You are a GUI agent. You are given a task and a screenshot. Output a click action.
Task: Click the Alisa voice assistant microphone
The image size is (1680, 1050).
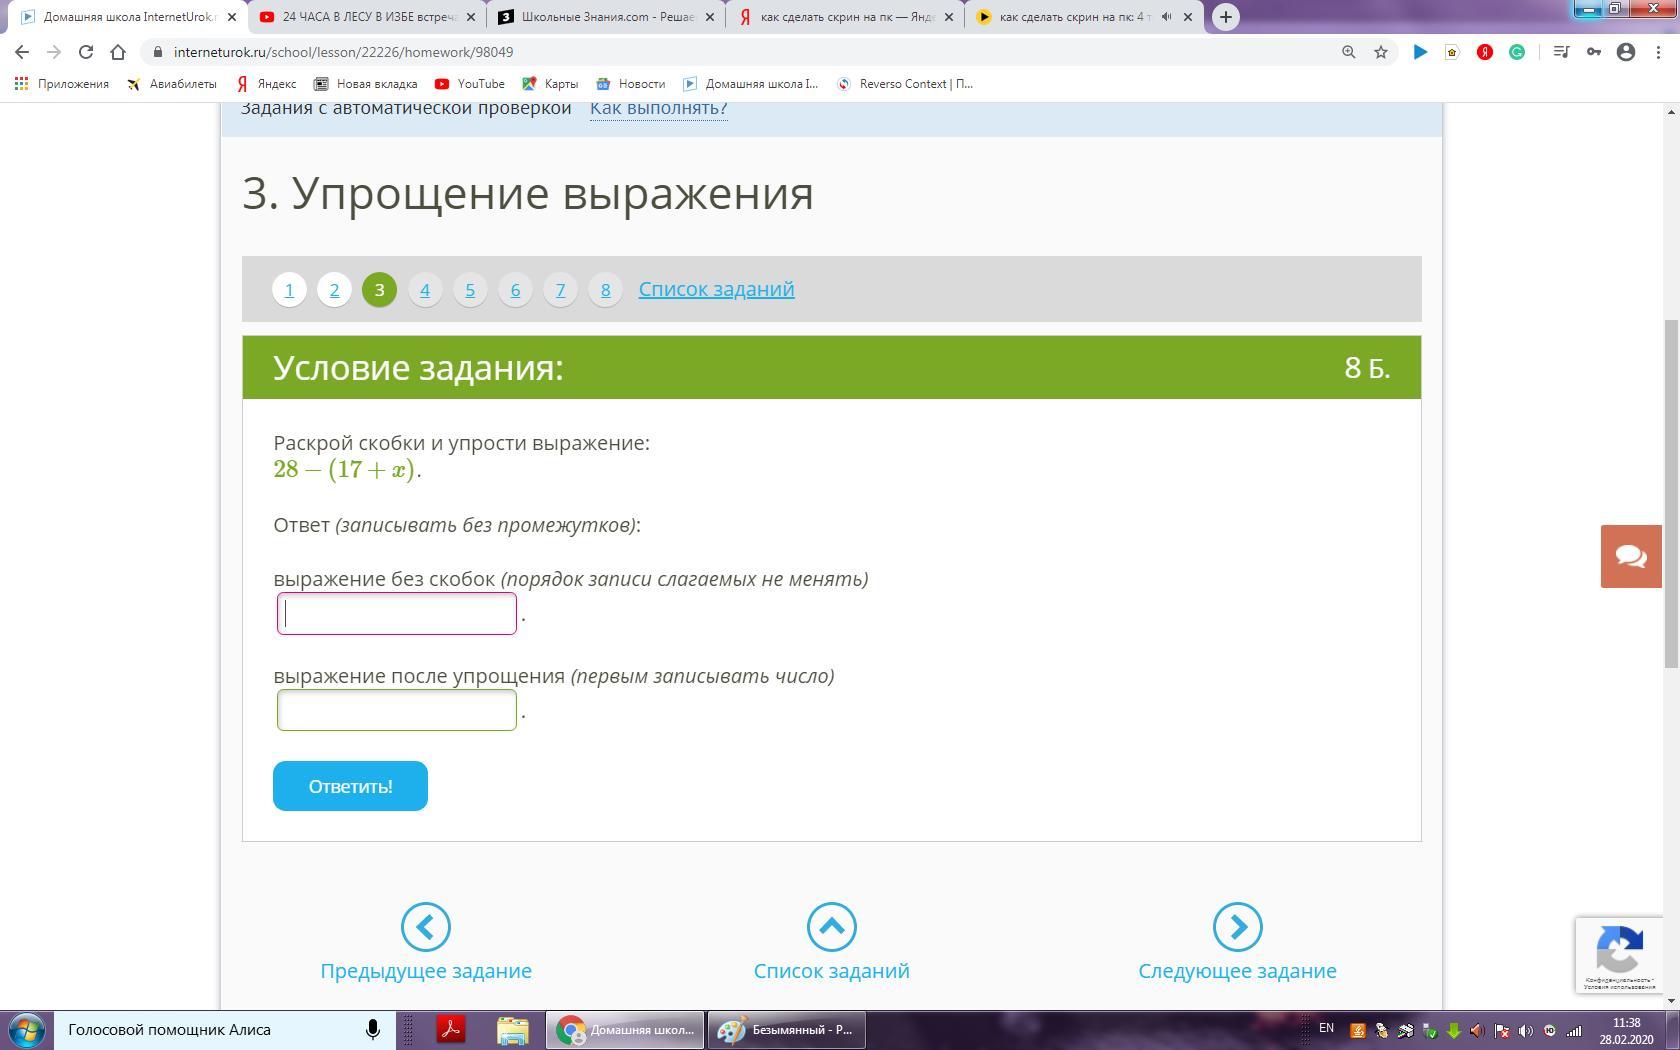[x=372, y=1029]
